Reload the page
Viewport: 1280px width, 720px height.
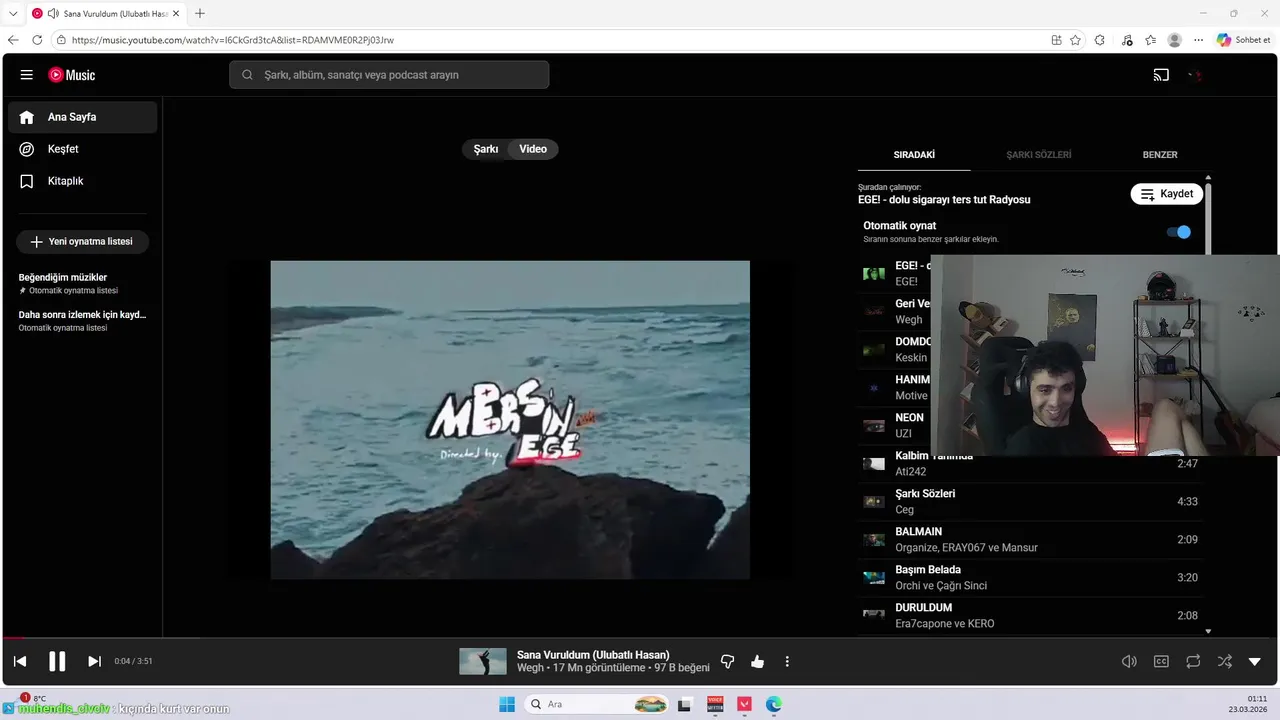(x=37, y=40)
